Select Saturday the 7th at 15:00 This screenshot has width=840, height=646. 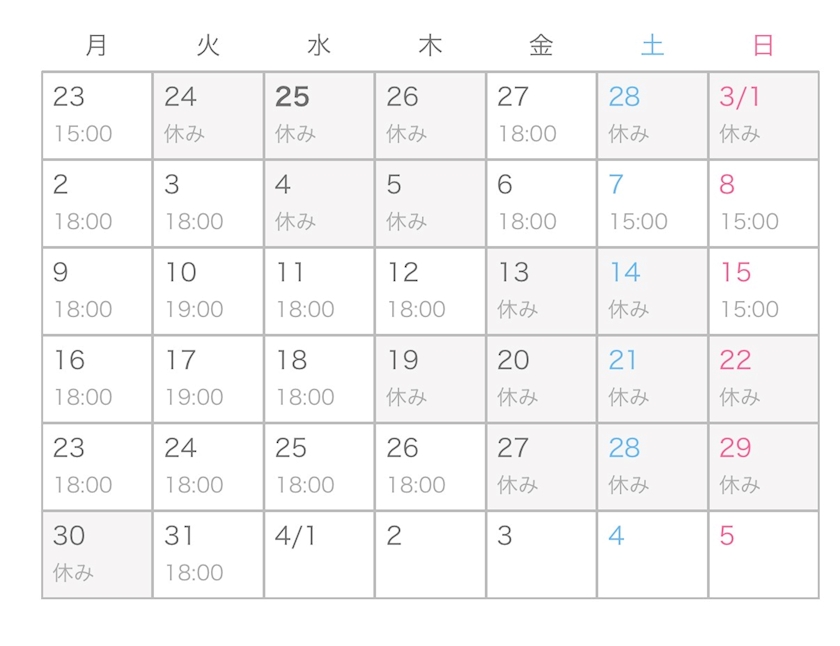point(652,203)
